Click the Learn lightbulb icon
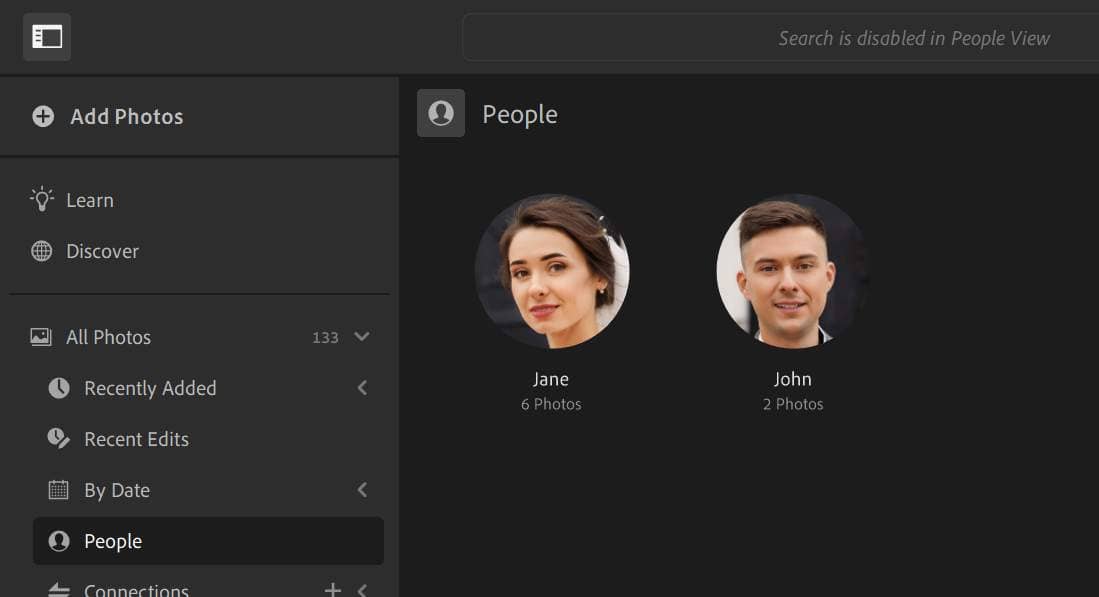The image size is (1099, 597). pyautogui.click(x=41, y=200)
